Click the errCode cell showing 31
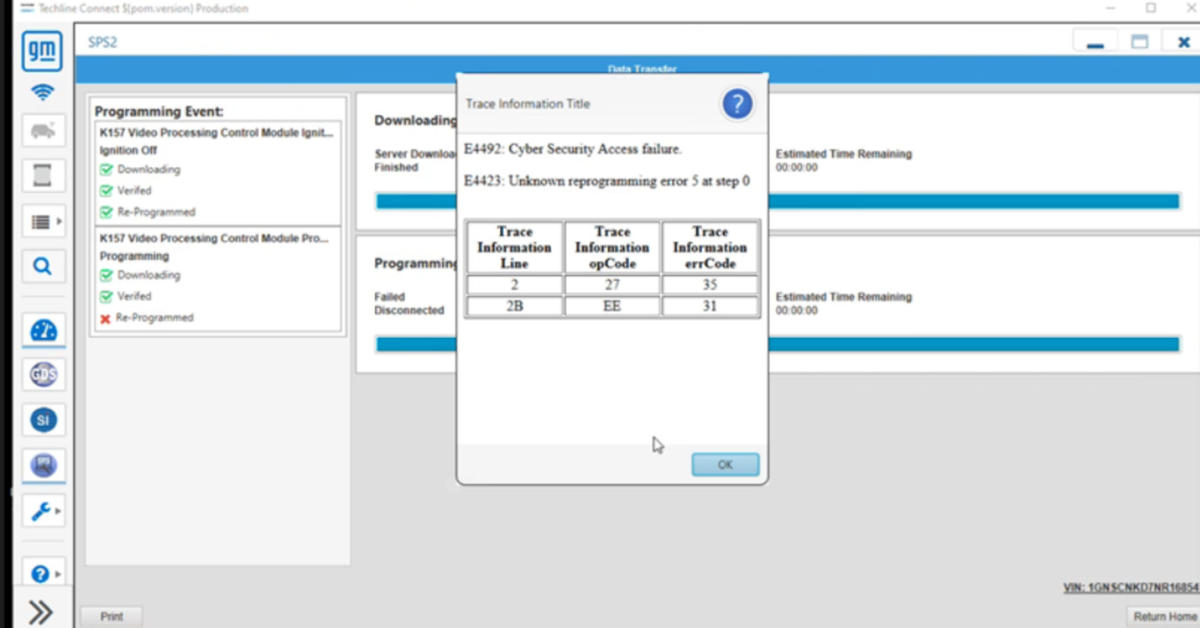 (710, 306)
